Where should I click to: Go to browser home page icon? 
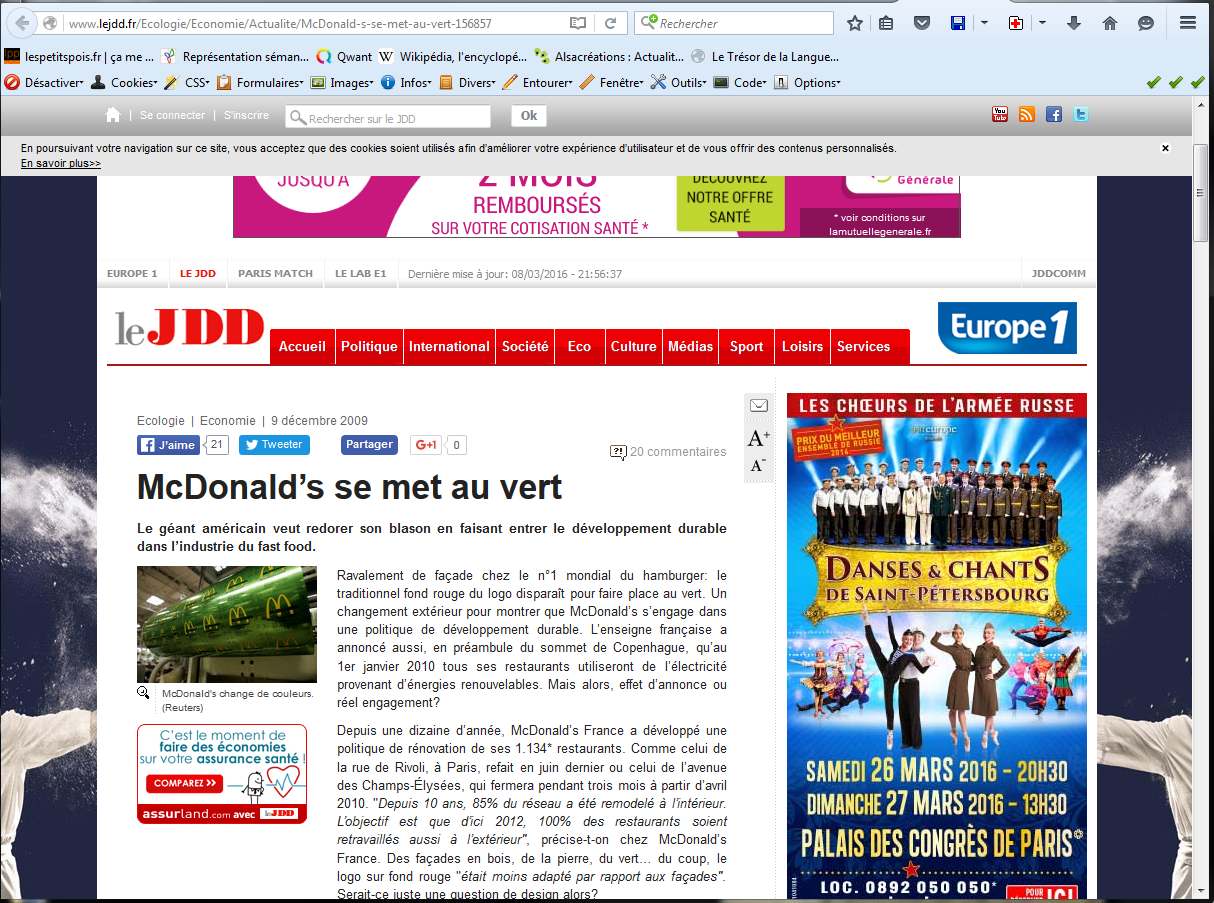point(1110,23)
